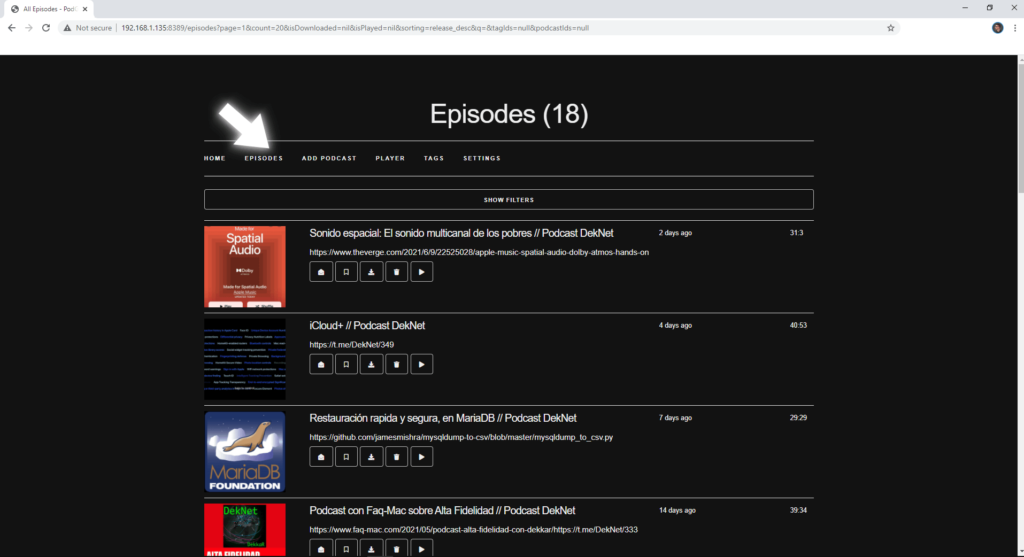Open the Player menu item

(390, 158)
